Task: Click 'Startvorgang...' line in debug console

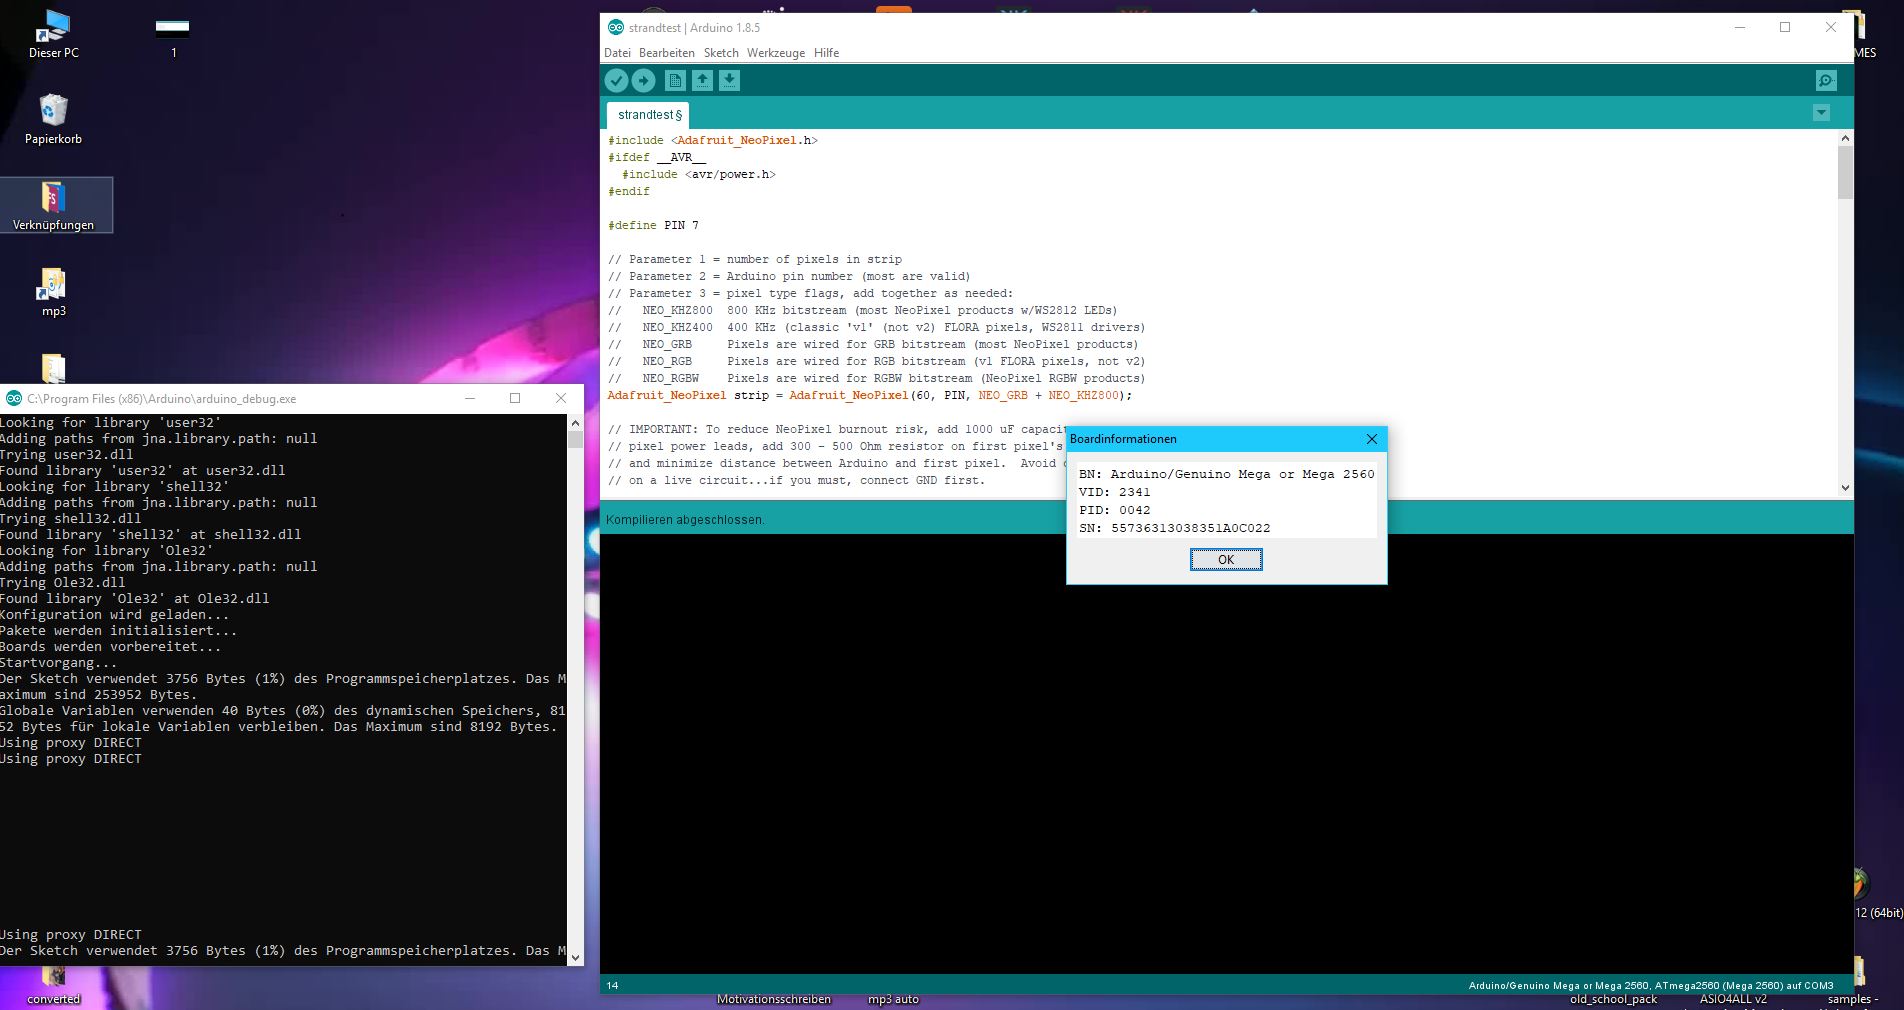Action: point(58,662)
